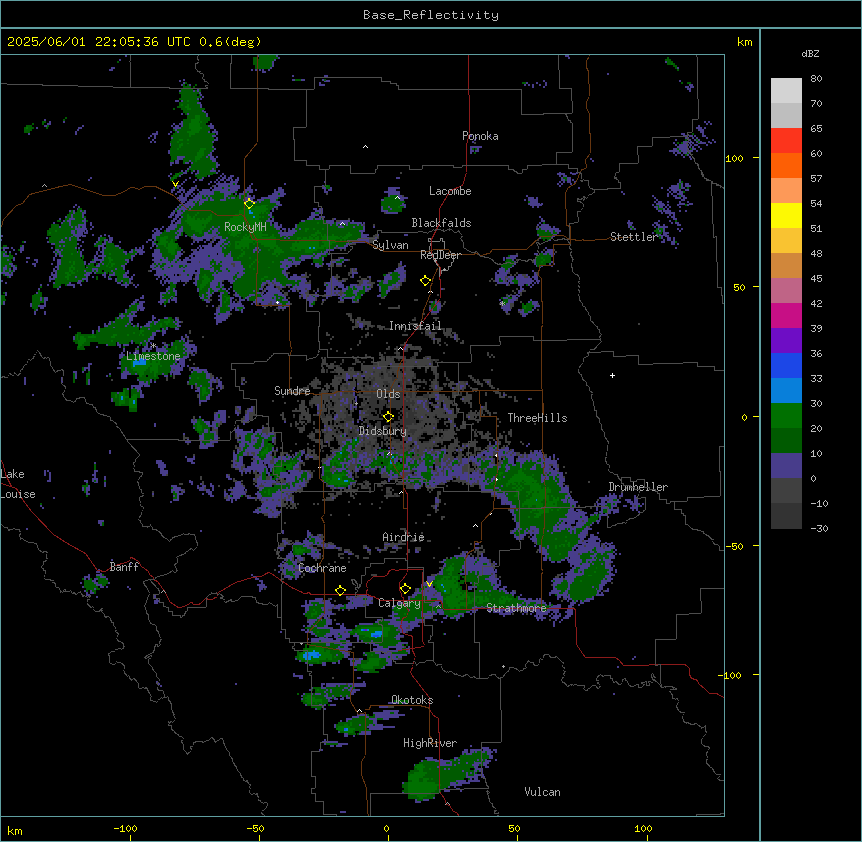Click the light gray 70-80 dBZ swatch

click(786, 91)
